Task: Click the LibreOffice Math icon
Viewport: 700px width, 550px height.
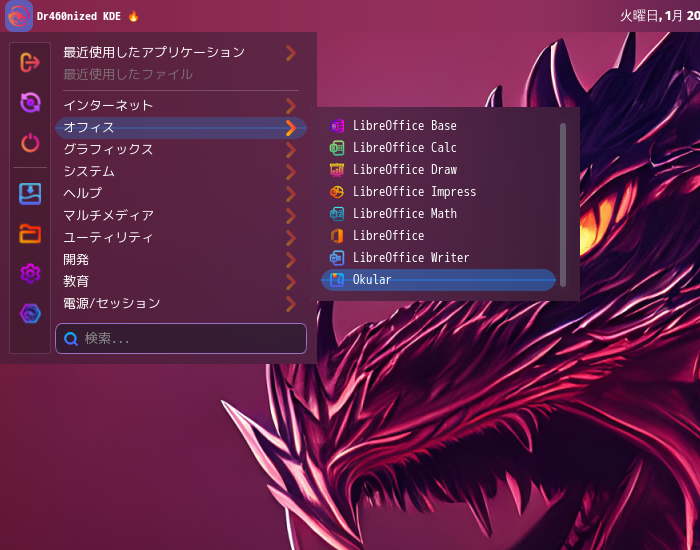Action: [x=337, y=214]
